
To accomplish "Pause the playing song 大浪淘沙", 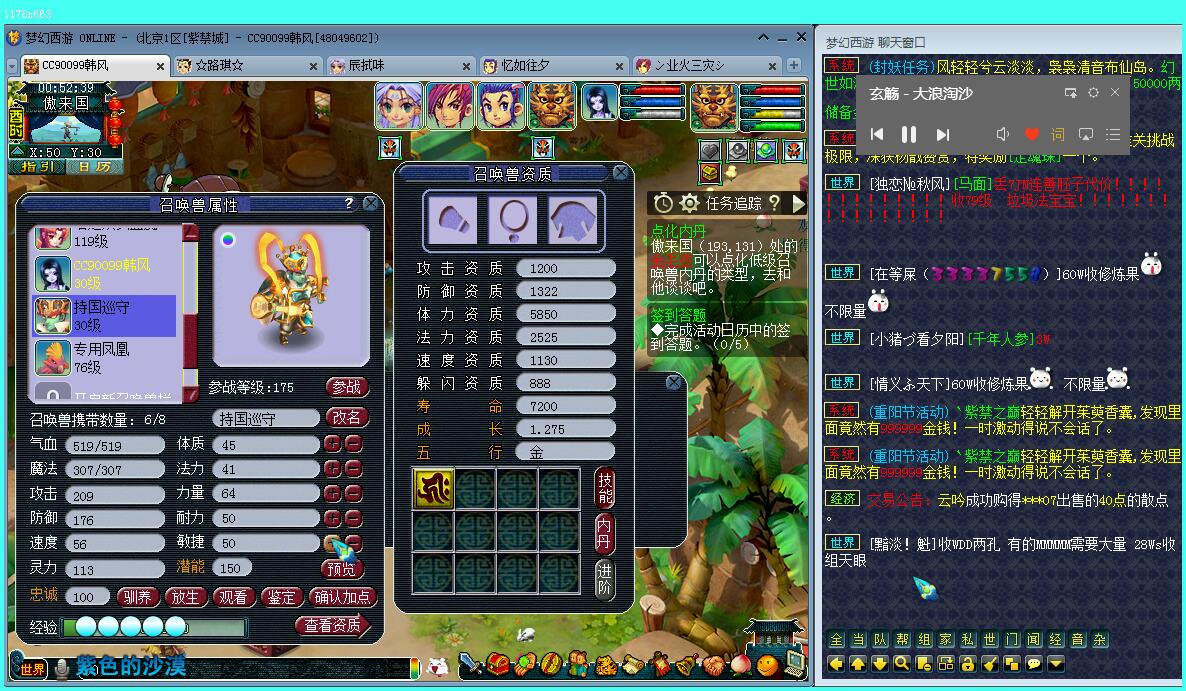I will (909, 135).
